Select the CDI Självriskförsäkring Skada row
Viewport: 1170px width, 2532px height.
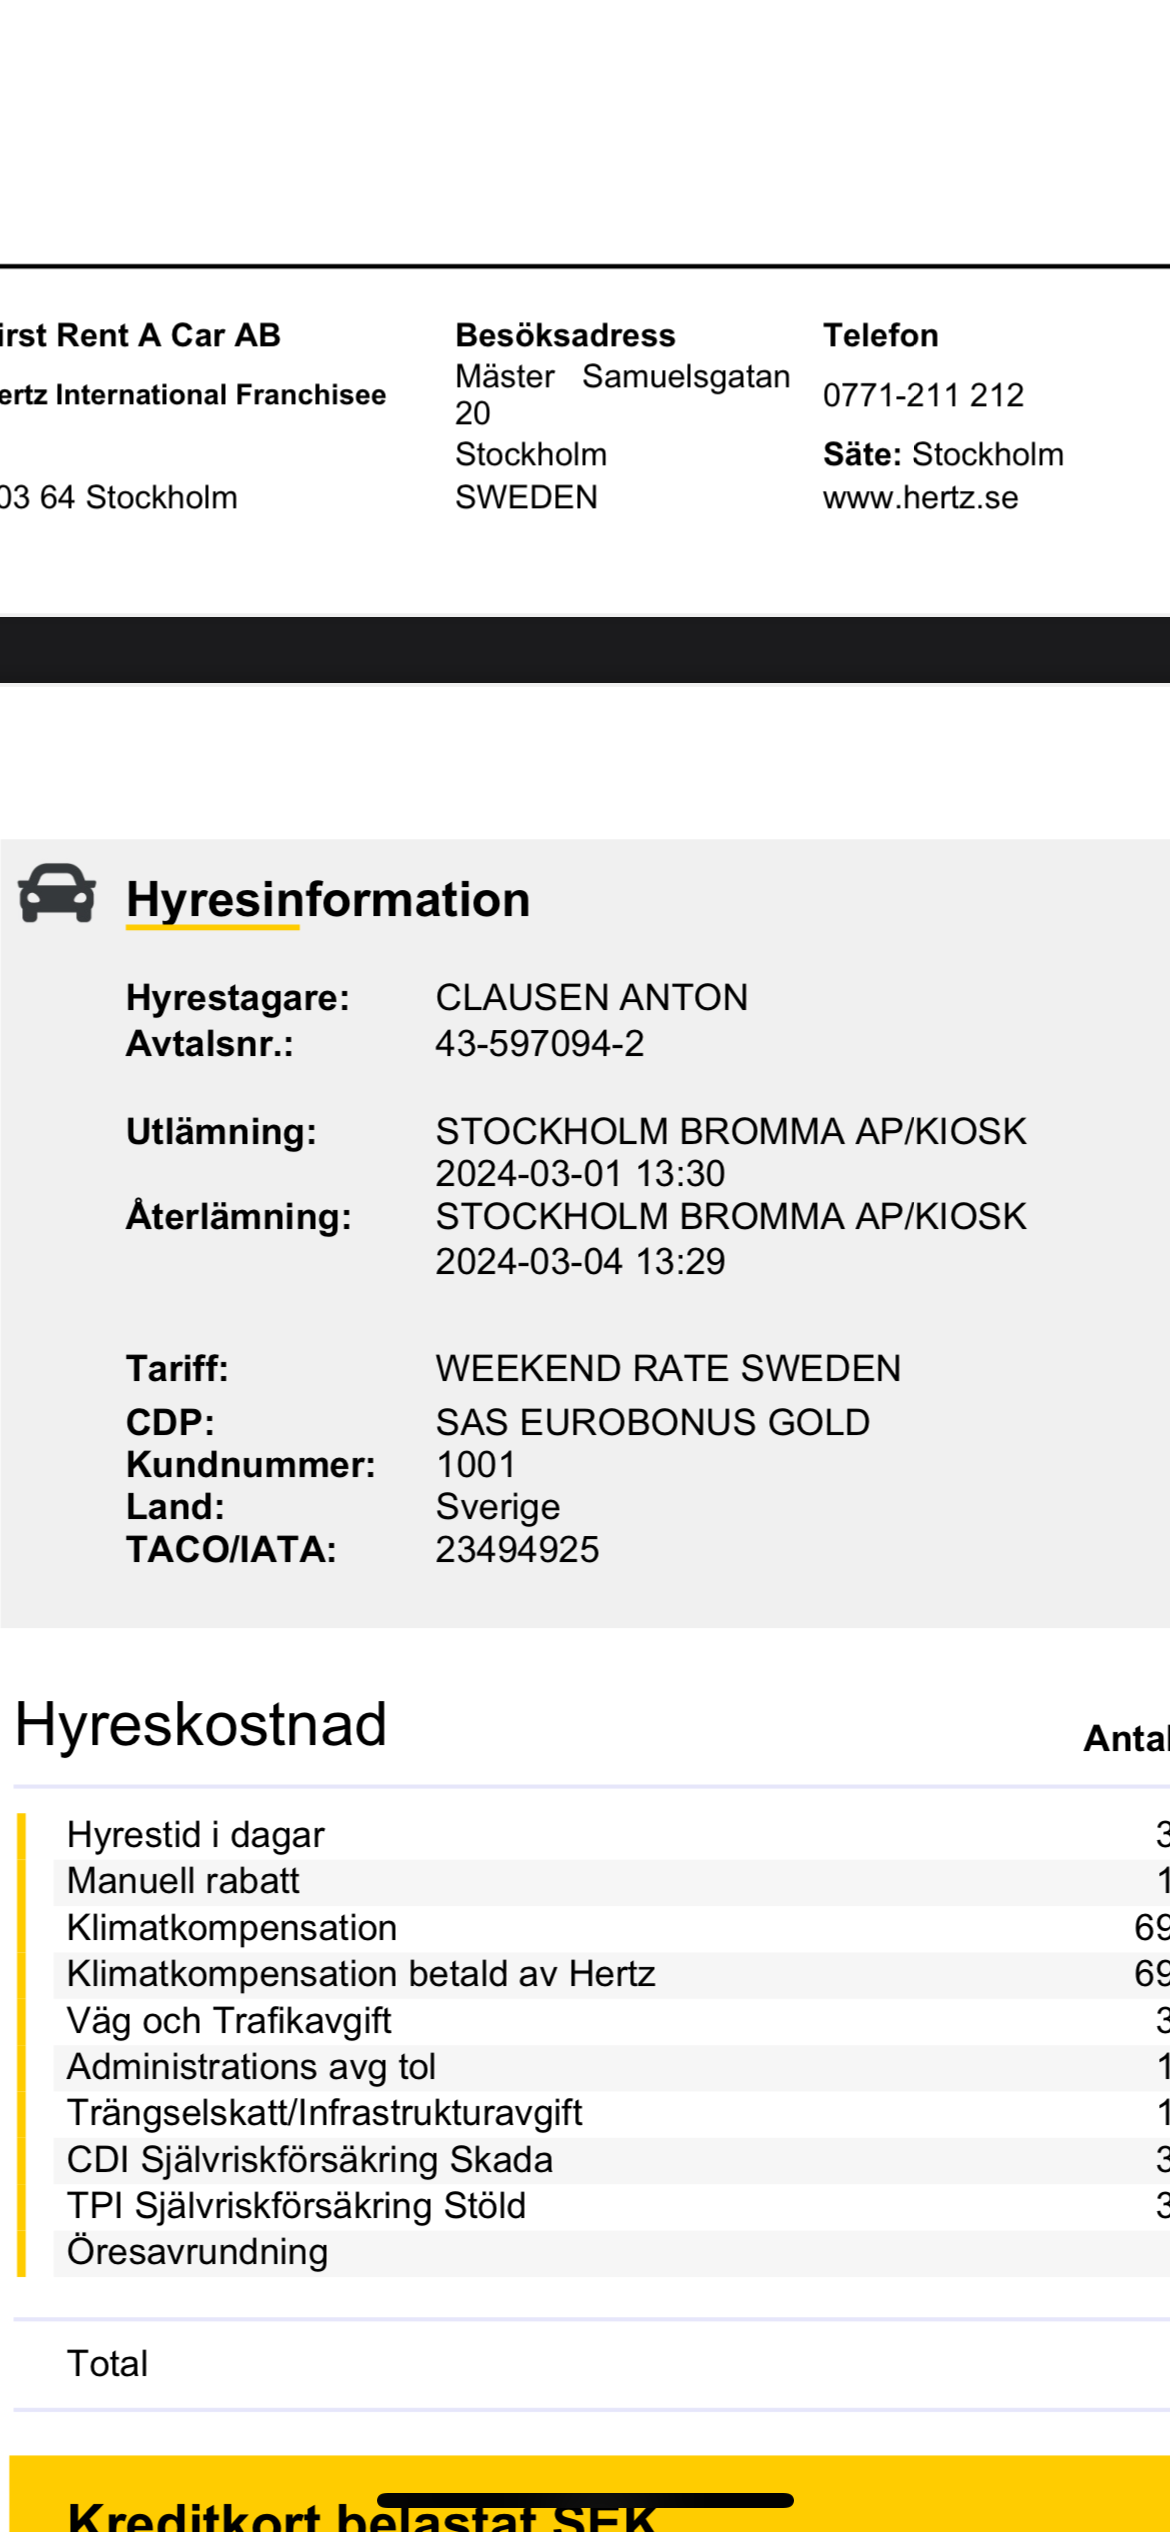pyautogui.click(x=309, y=2159)
